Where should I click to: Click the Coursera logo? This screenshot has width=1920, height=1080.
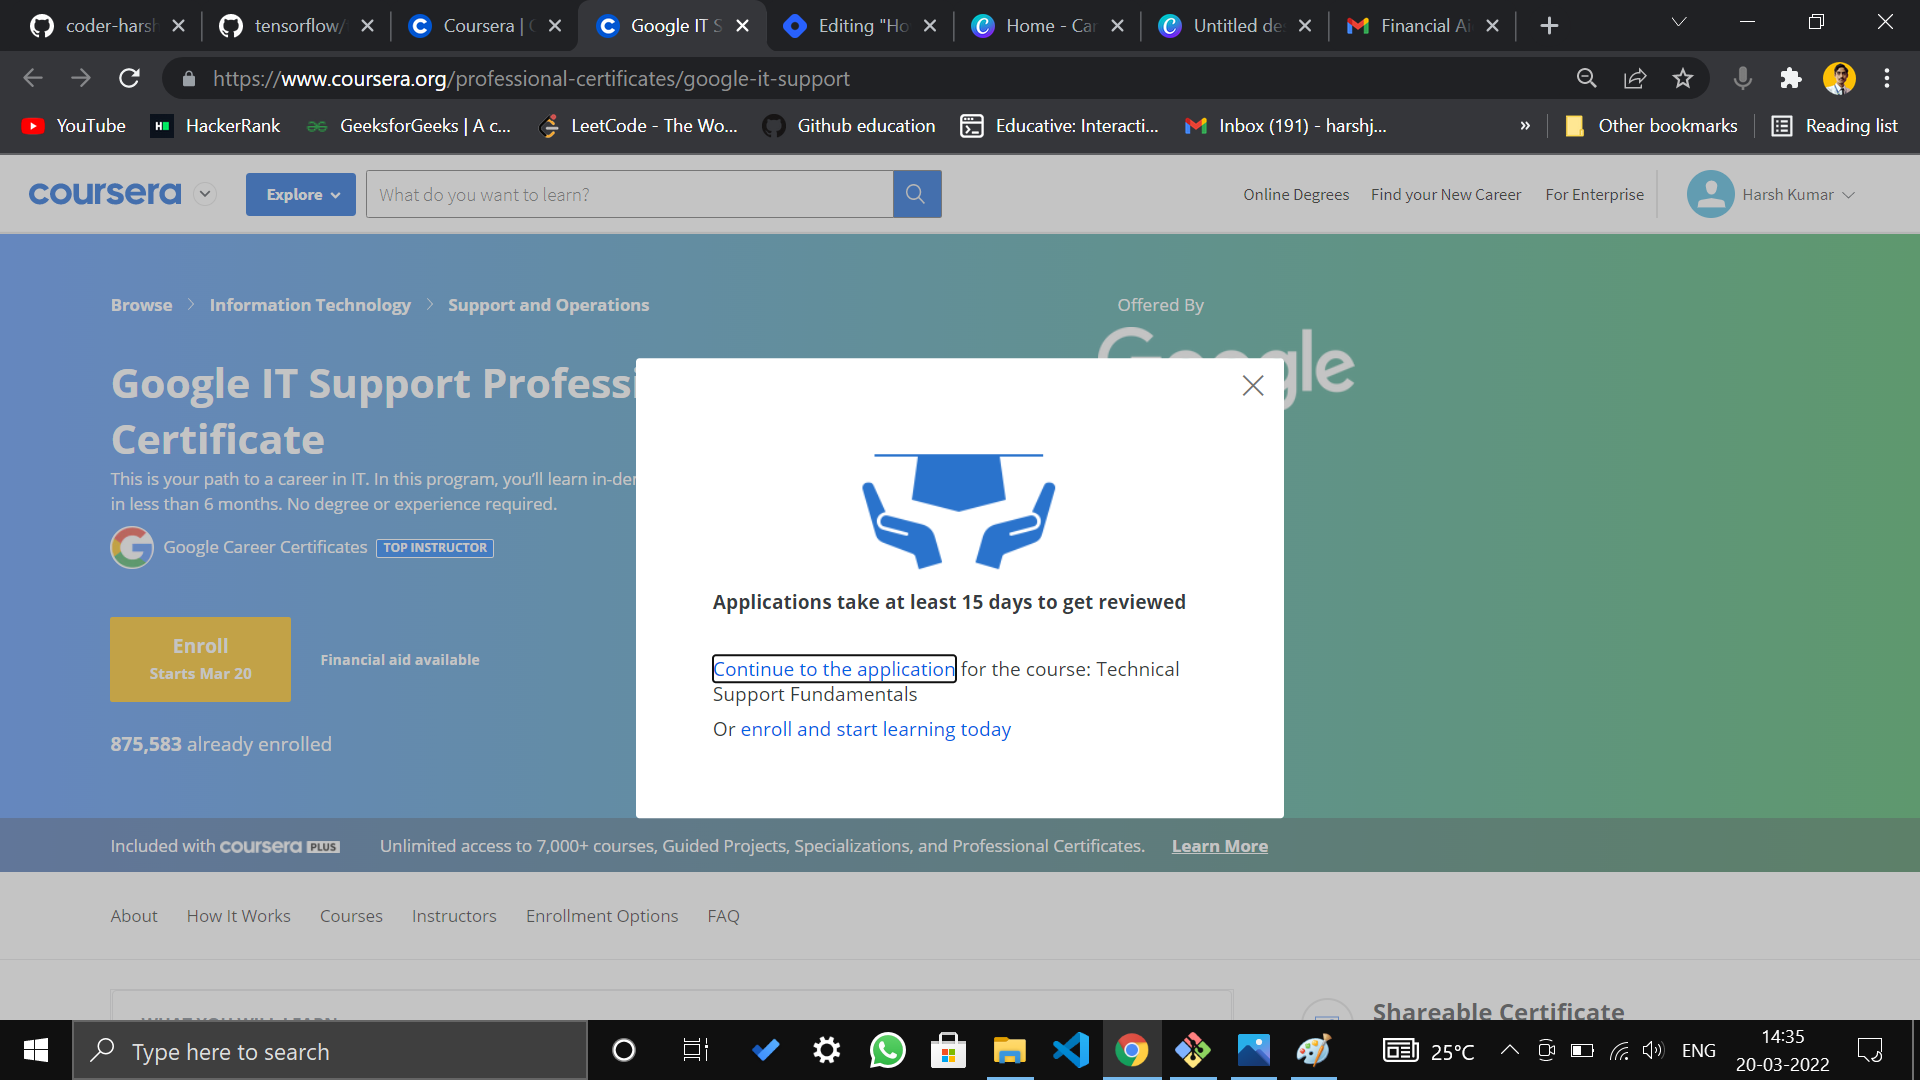click(105, 193)
